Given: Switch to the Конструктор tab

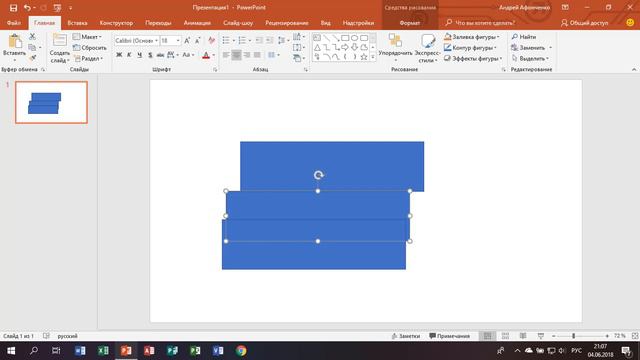Looking at the screenshot, I should [x=116, y=23].
